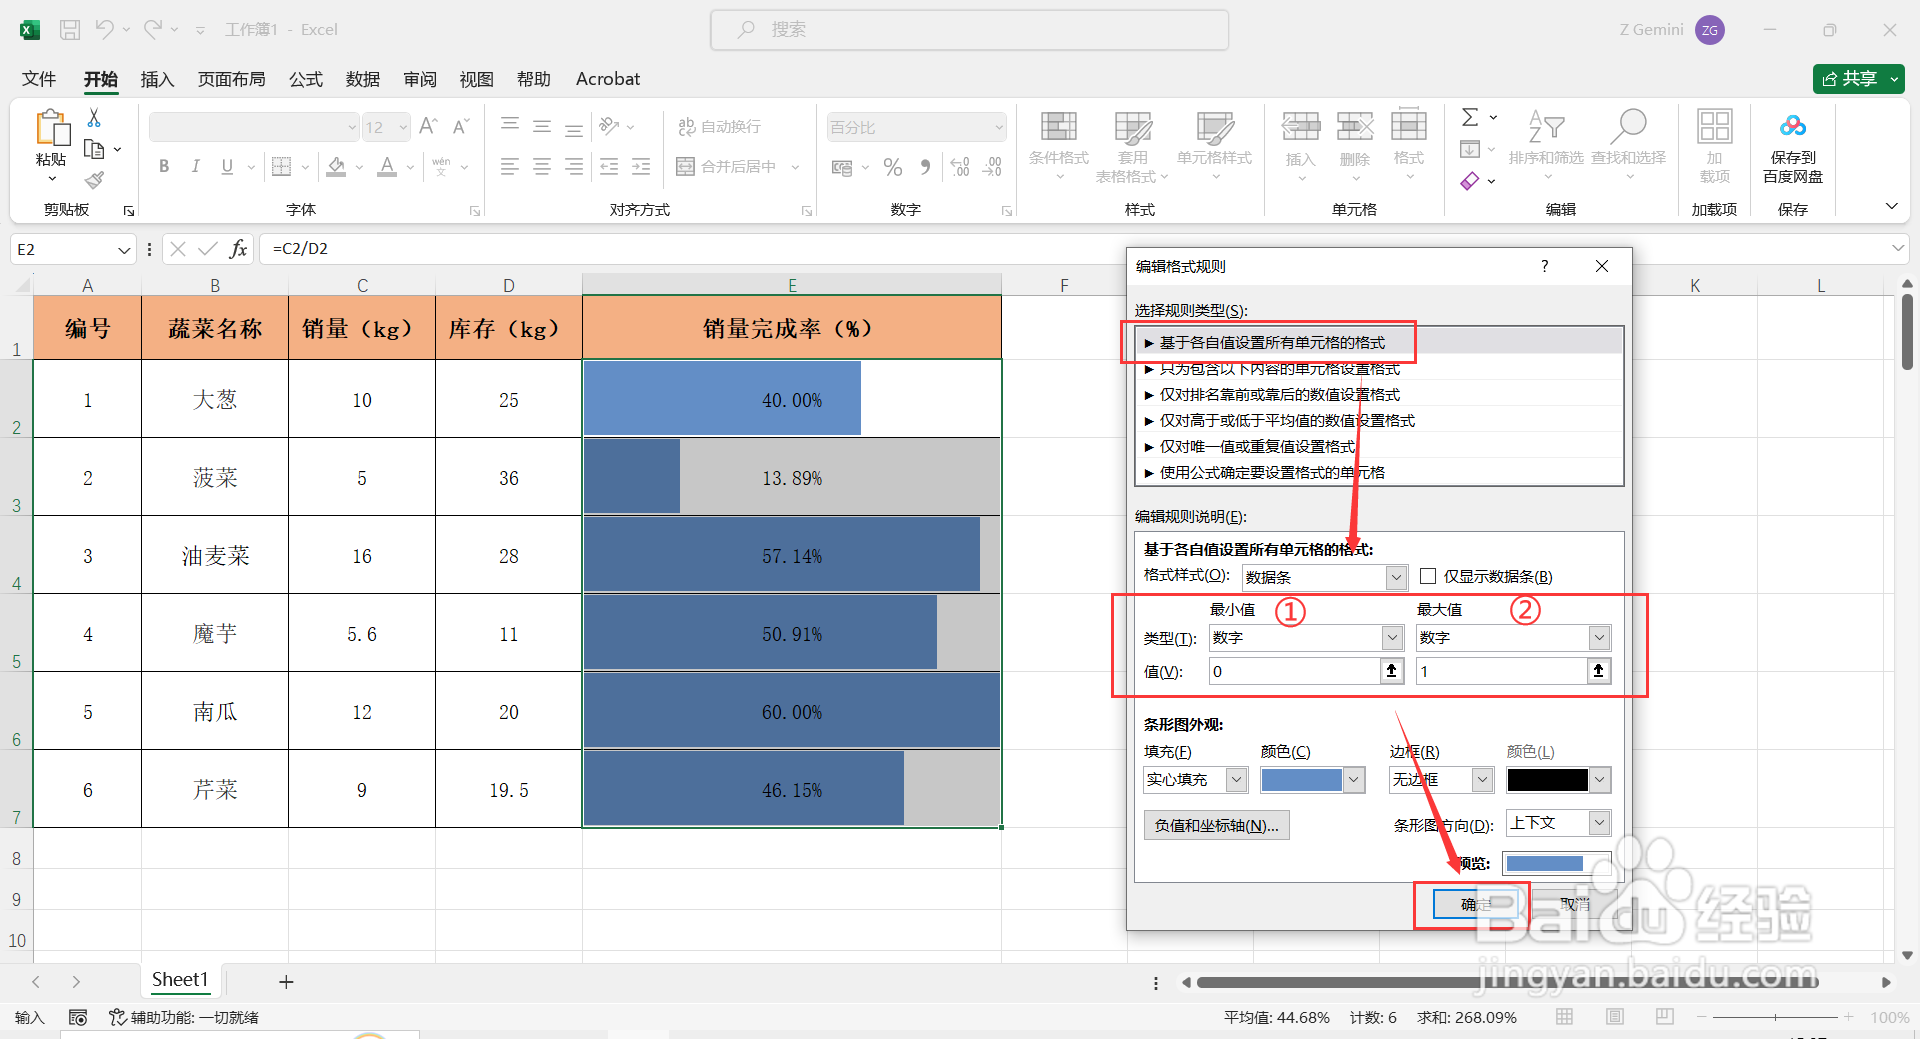1920x1039 pixels.
Task: Switch to the 插入 ribbon tab
Action: (157, 79)
